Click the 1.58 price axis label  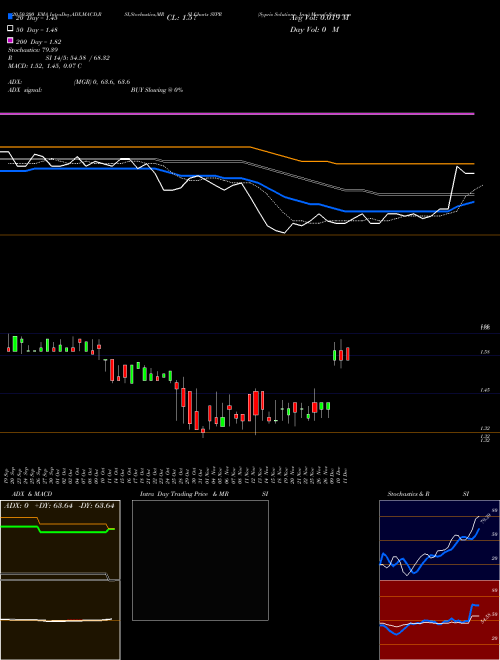[x=484, y=352]
